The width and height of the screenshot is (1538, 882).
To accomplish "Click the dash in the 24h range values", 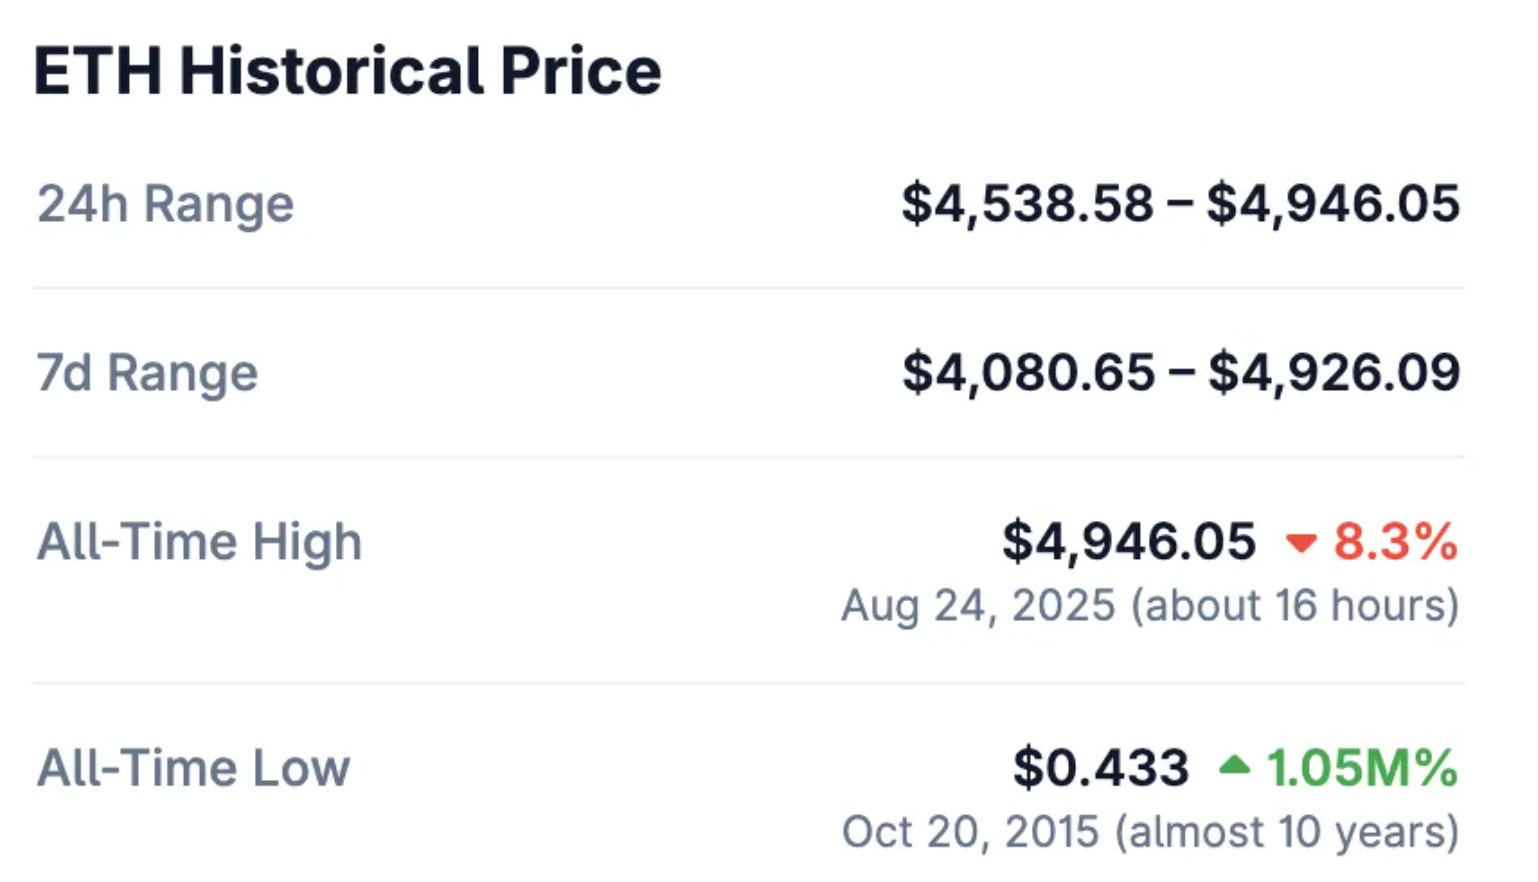I will (1180, 205).
